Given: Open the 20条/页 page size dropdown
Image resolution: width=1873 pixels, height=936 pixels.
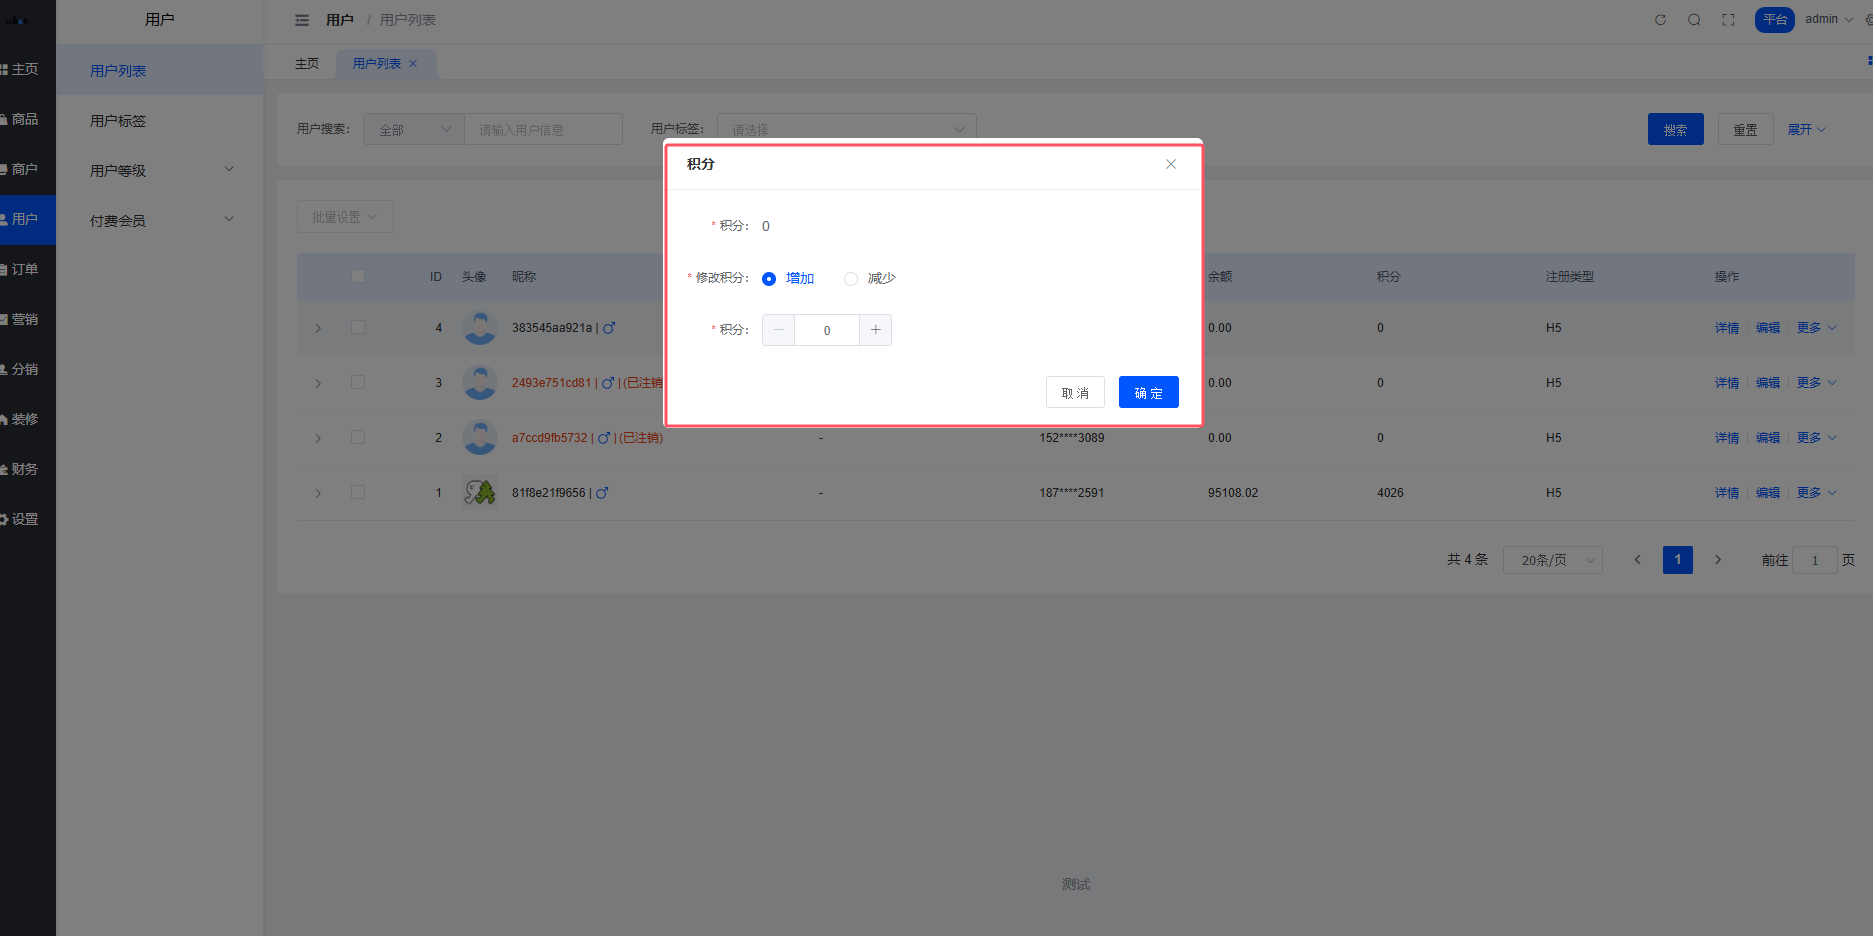Looking at the screenshot, I should (x=1552, y=560).
